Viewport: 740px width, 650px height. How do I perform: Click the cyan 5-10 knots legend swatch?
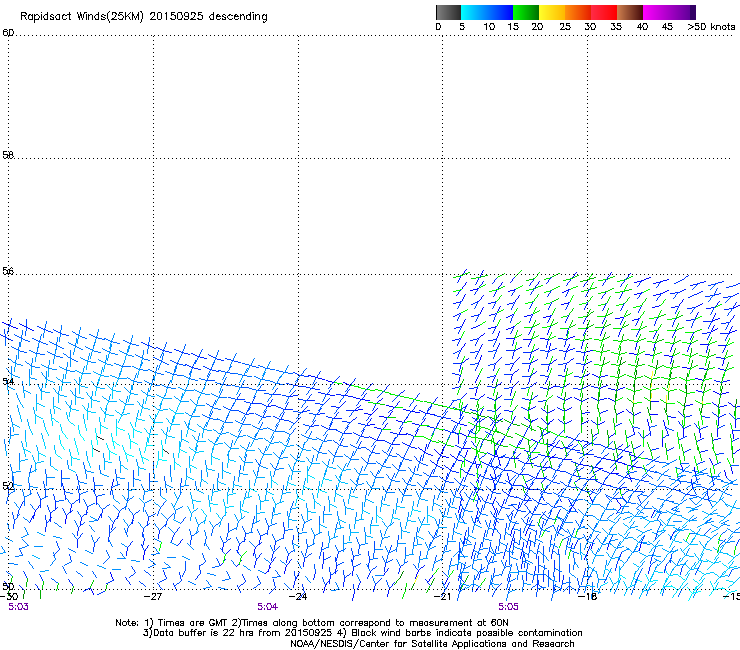click(474, 12)
